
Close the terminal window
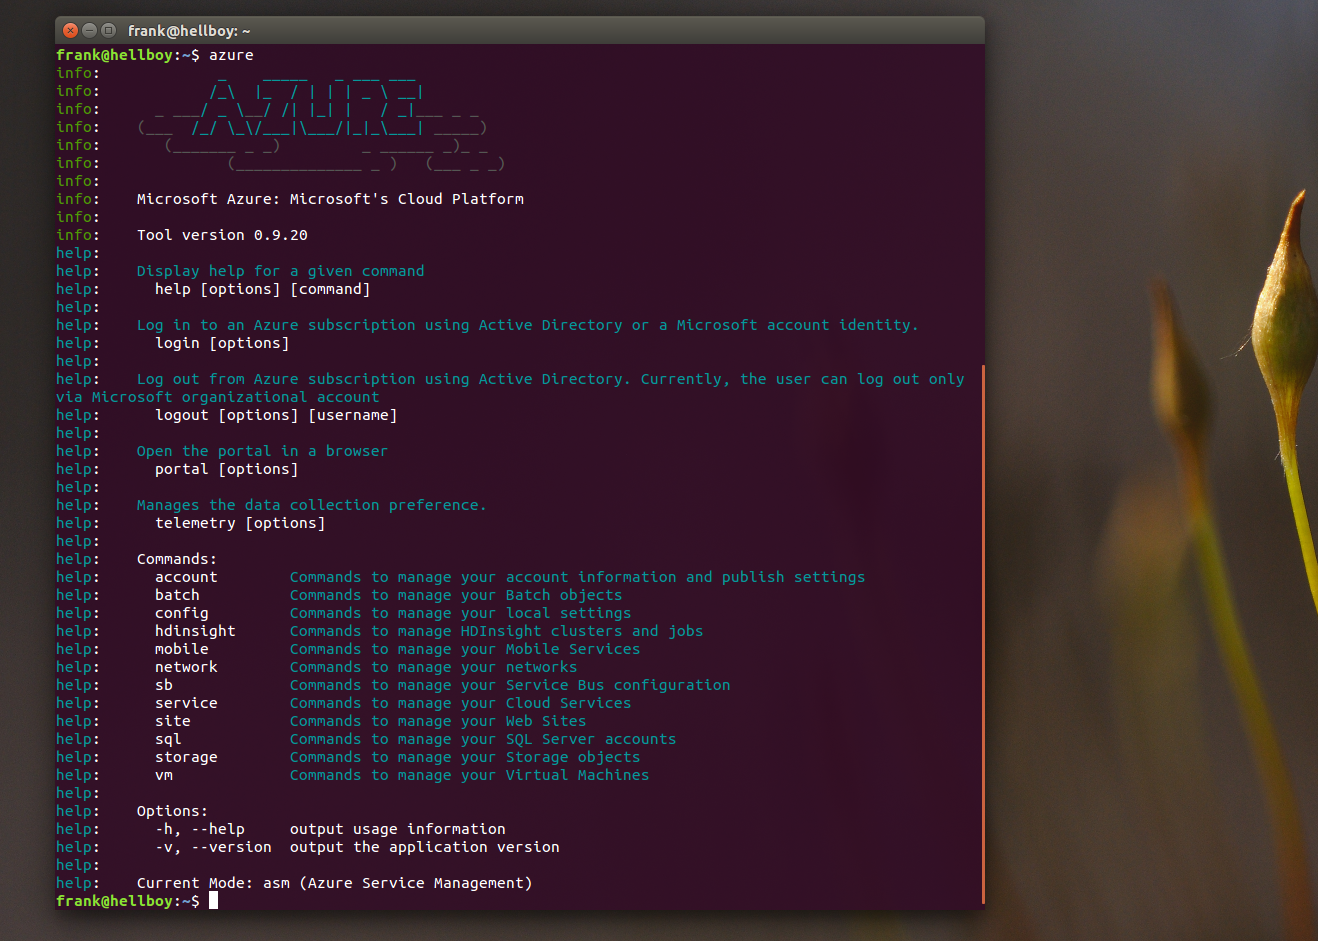70,30
